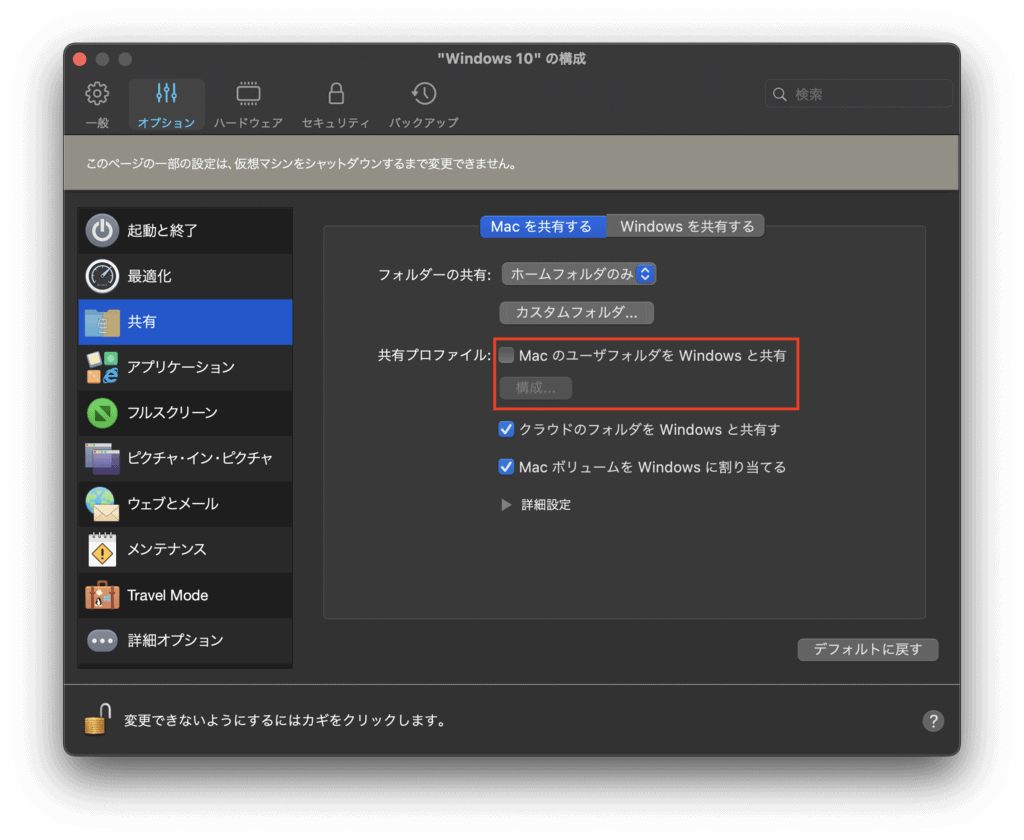The image size is (1024, 840).
Task: Click the 起動と終了 power icon
Action: click(x=102, y=230)
